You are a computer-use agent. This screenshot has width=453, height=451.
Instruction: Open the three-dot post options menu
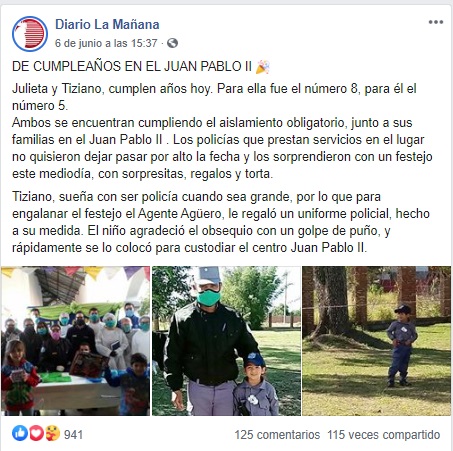click(436, 22)
